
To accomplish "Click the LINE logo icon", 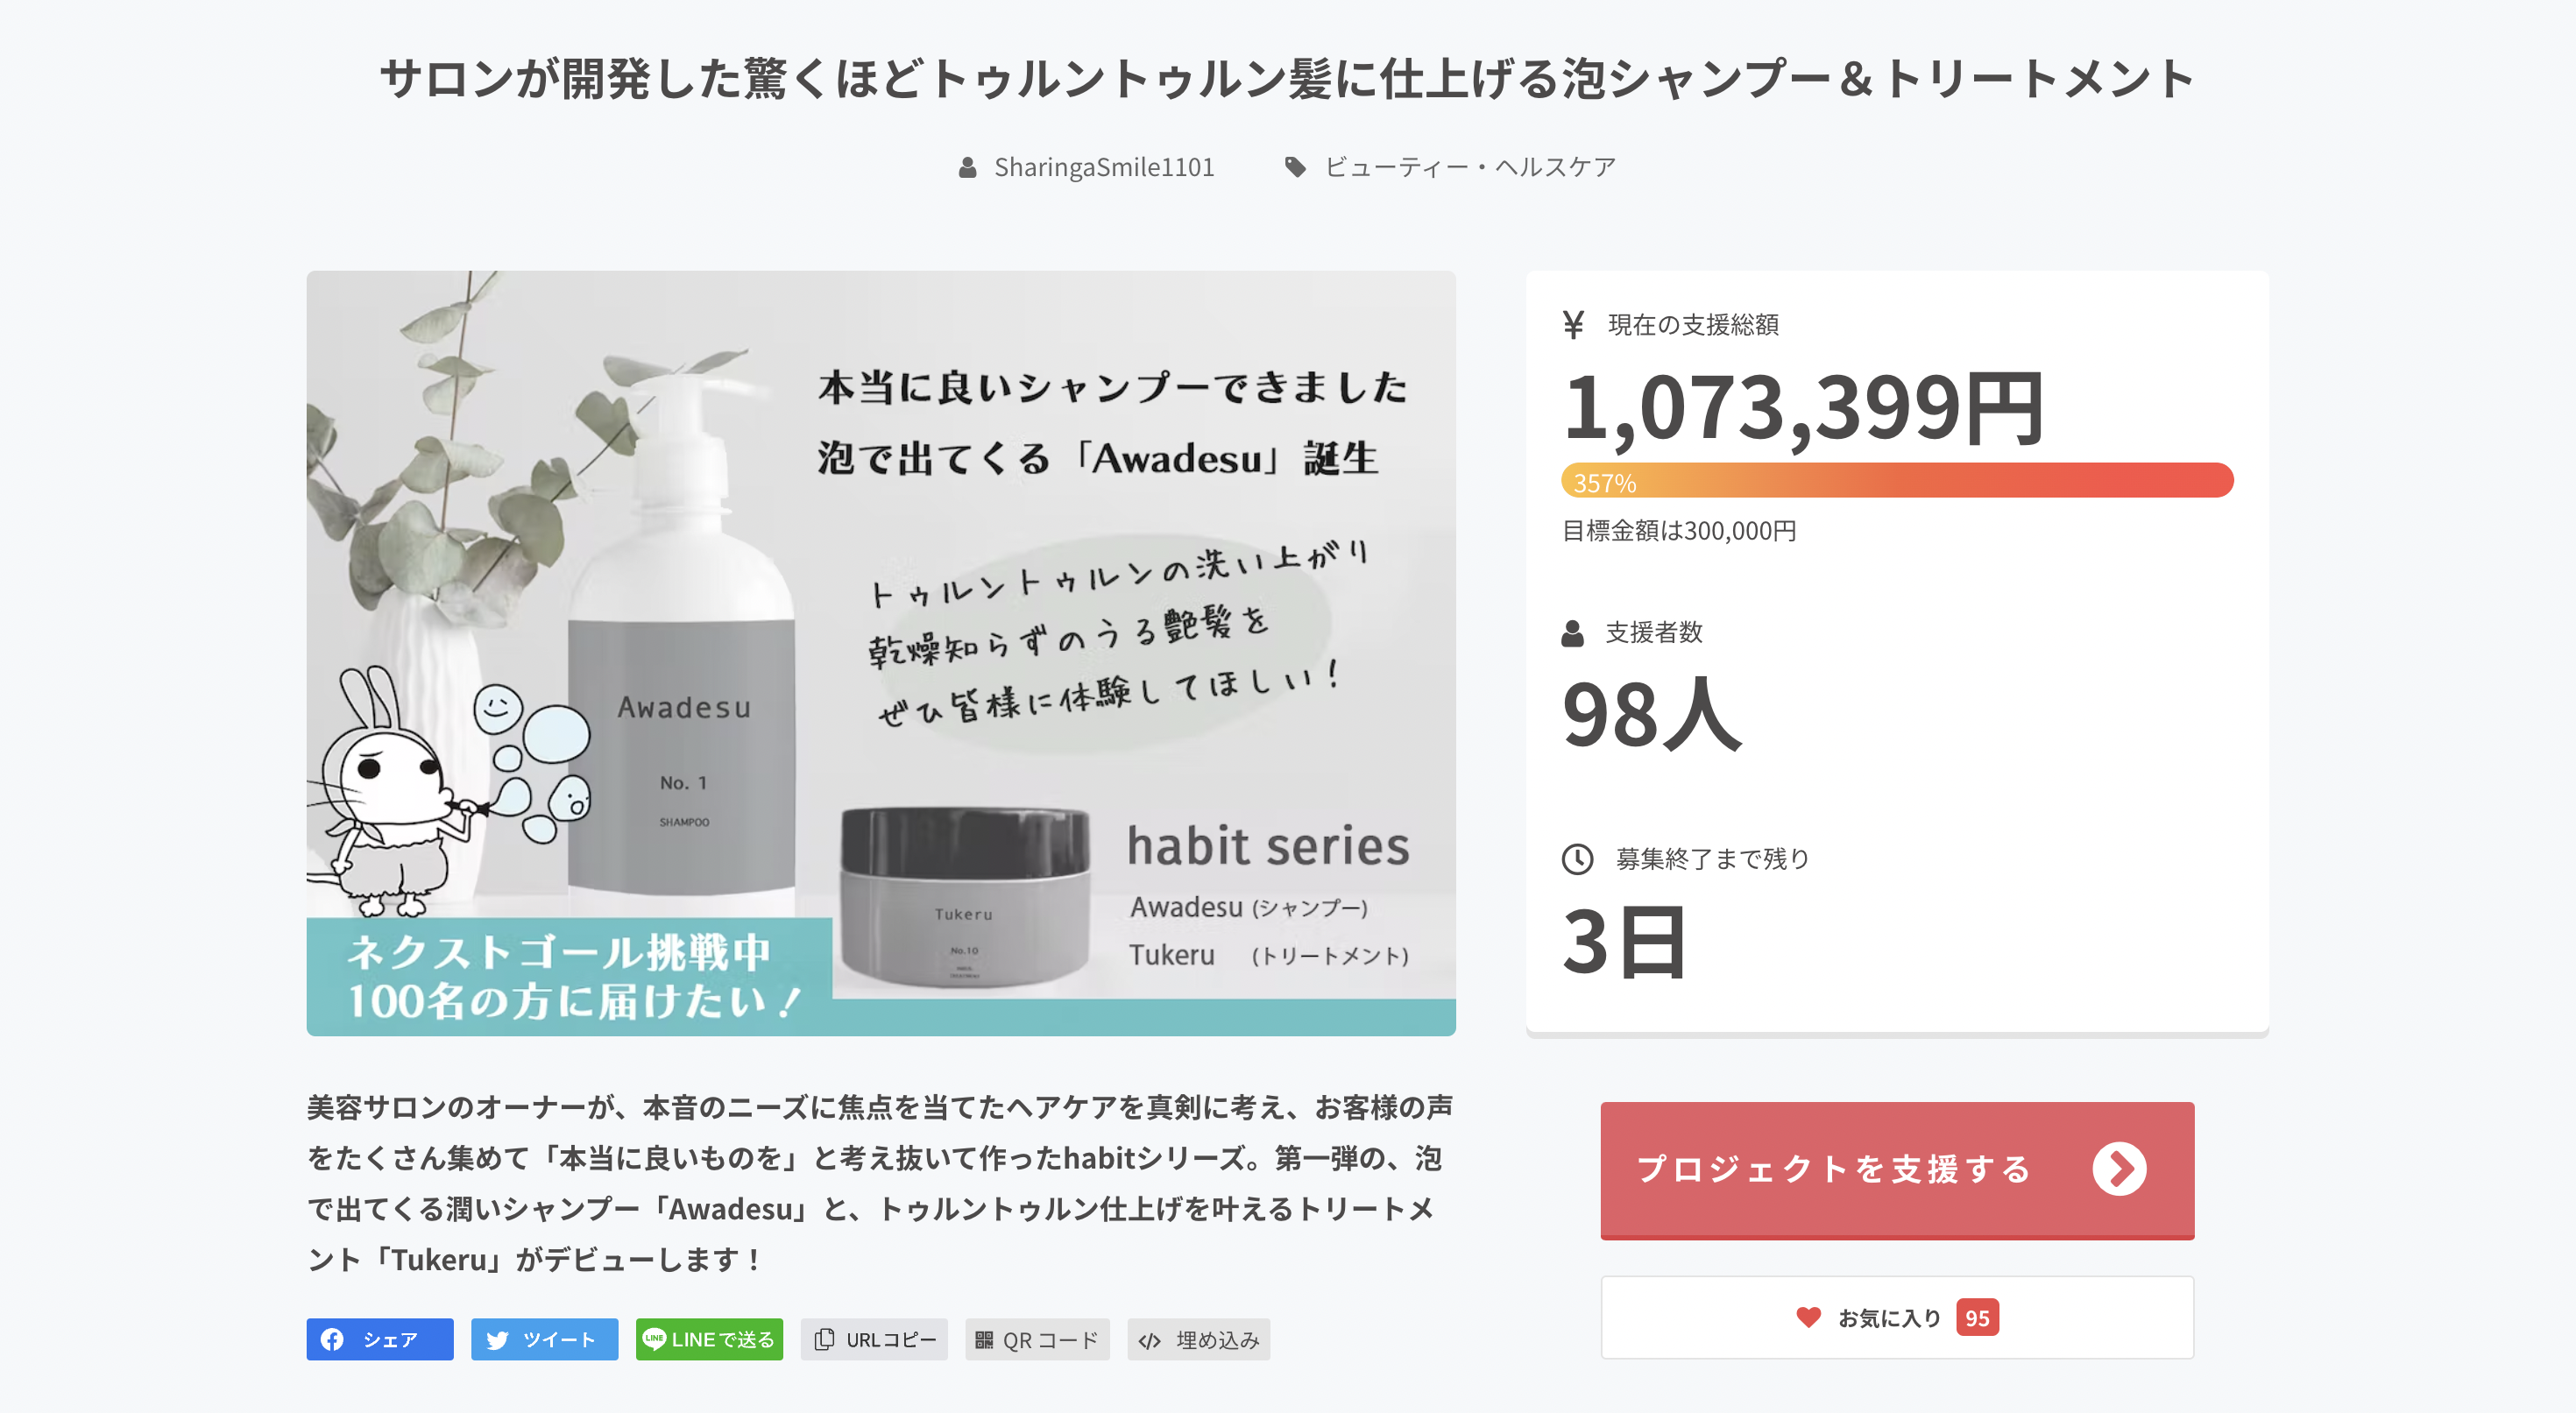I will pos(654,1338).
